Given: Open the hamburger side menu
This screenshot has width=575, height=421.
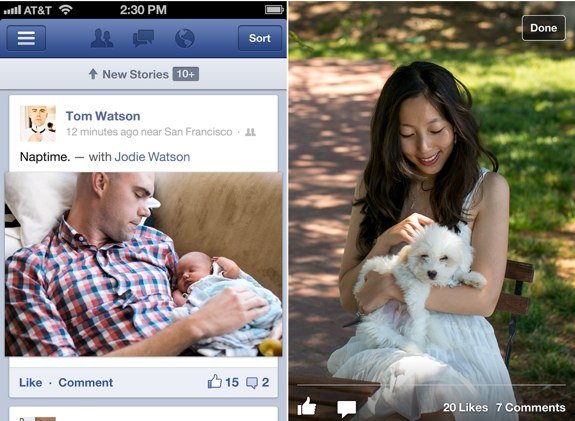Looking at the screenshot, I should [26, 38].
